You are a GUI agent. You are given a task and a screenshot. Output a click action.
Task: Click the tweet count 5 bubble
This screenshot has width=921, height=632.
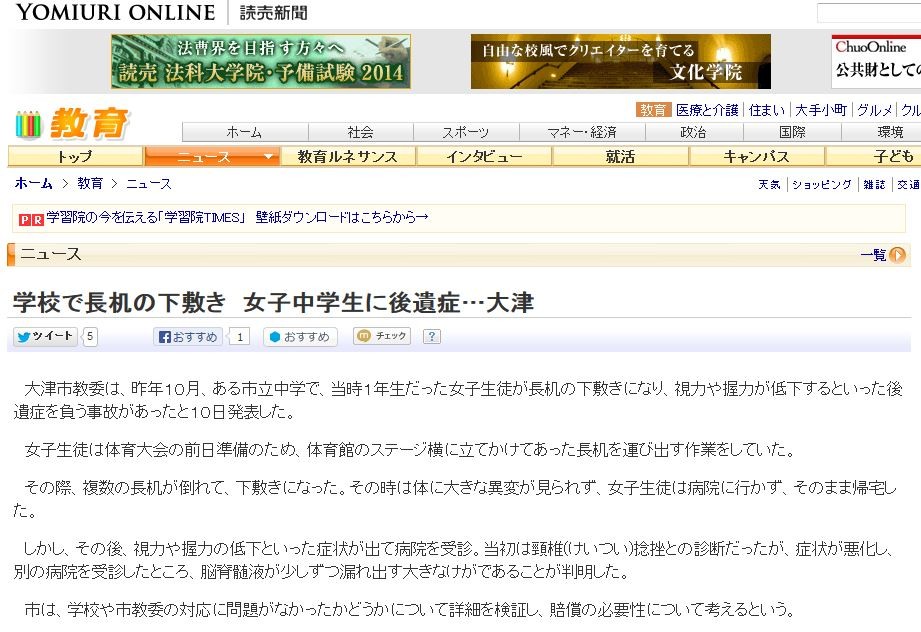pyautogui.click(x=89, y=337)
